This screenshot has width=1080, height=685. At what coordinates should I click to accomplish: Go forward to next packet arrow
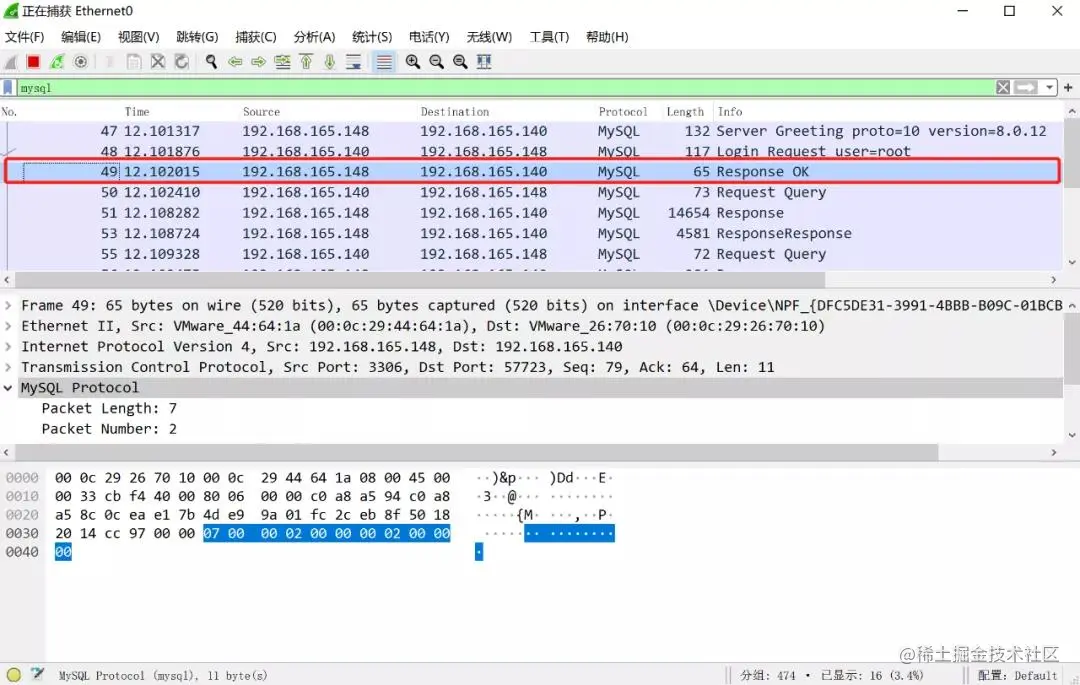(258, 62)
